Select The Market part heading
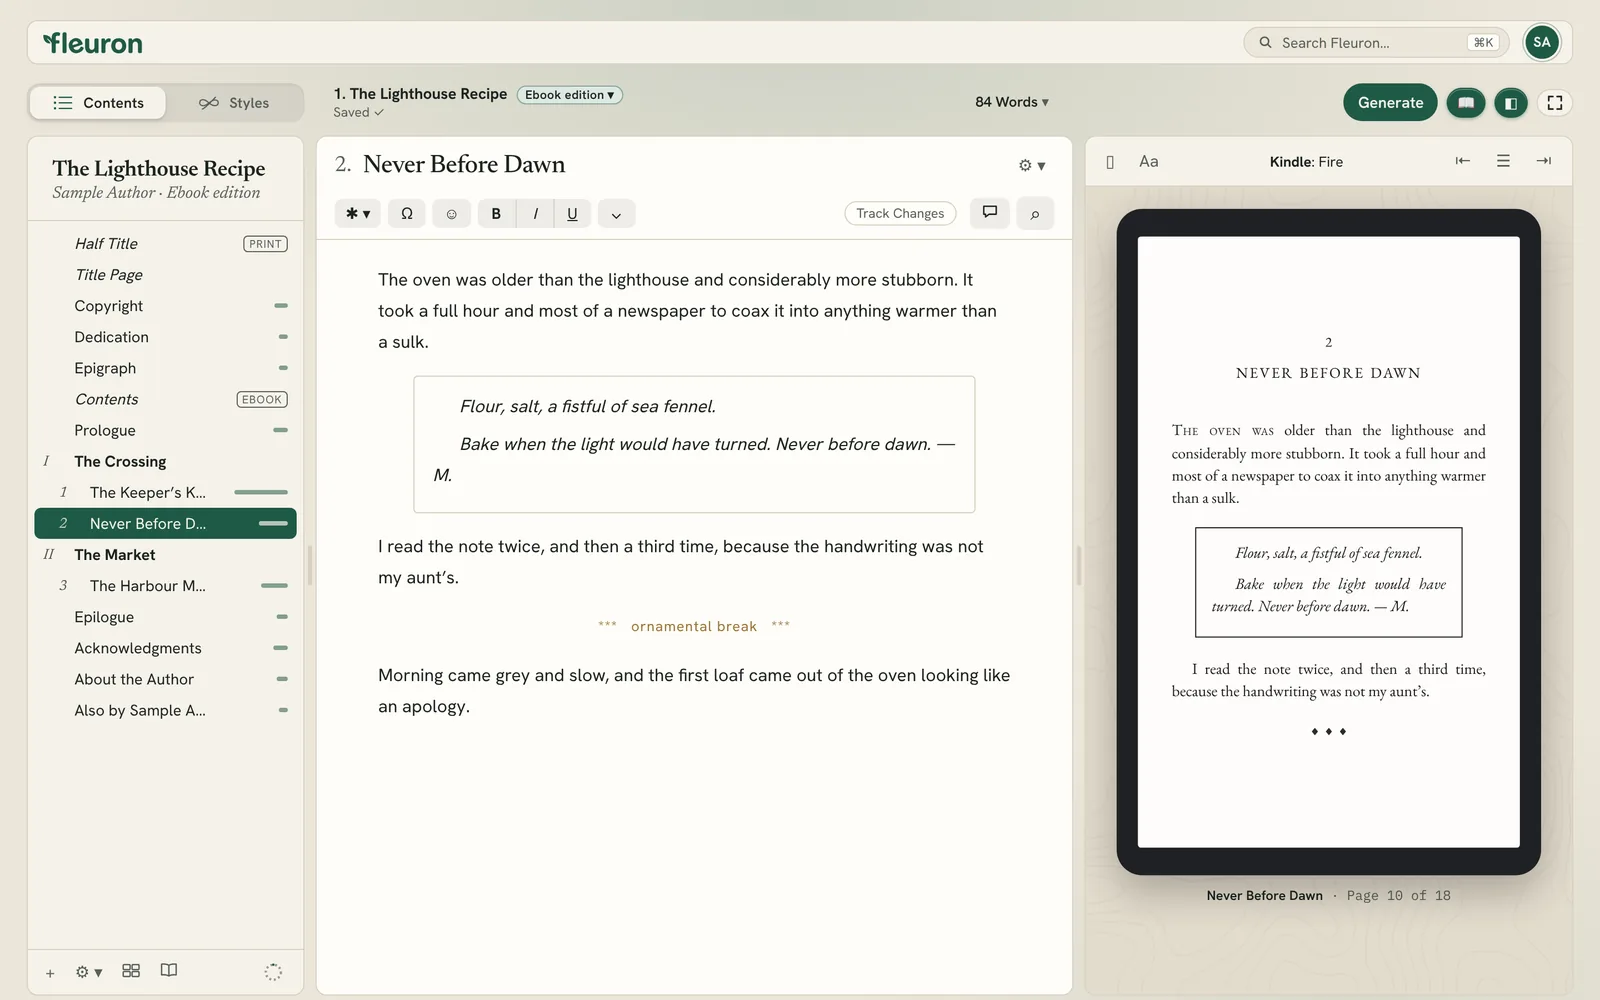The width and height of the screenshot is (1600, 1000). pyautogui.click(x=166, y=555)
